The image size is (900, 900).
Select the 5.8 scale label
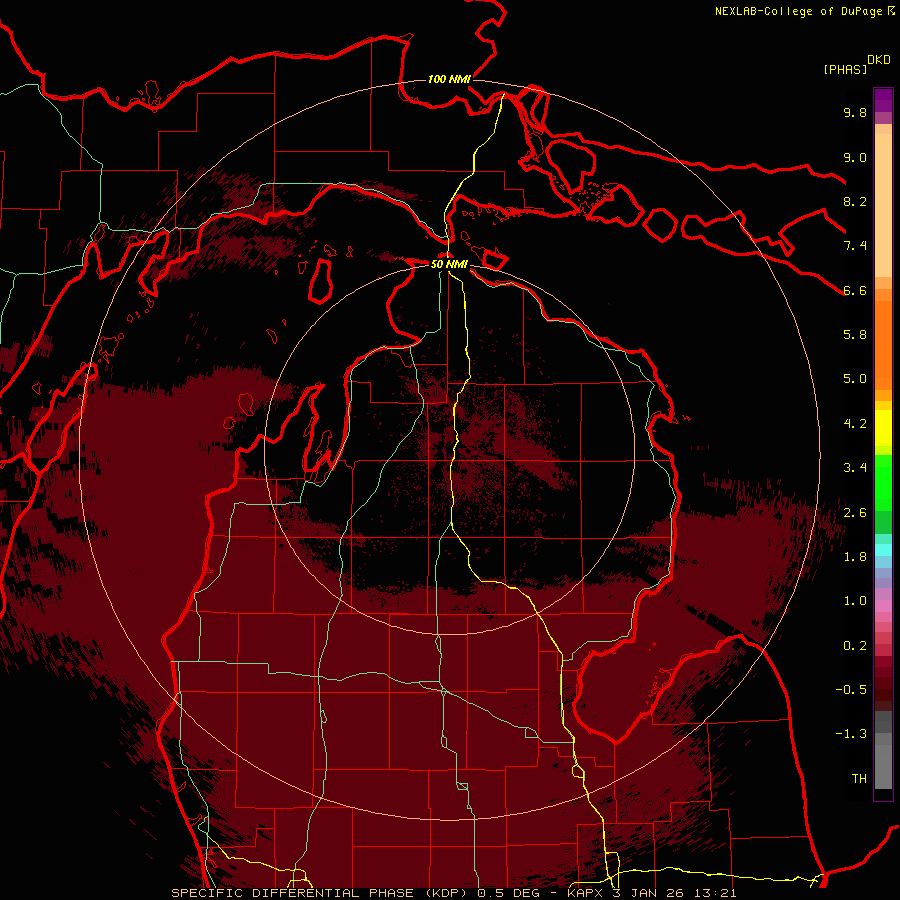pos(855,334)
